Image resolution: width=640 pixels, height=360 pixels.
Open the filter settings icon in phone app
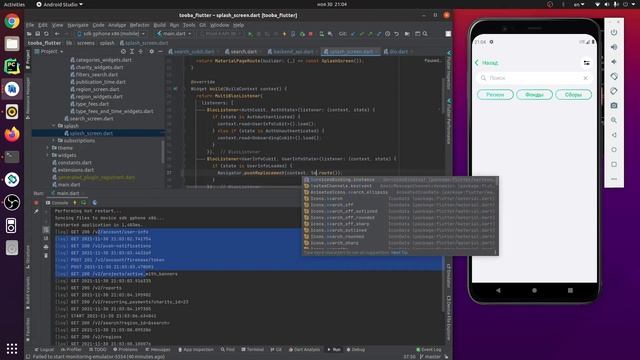587,63
